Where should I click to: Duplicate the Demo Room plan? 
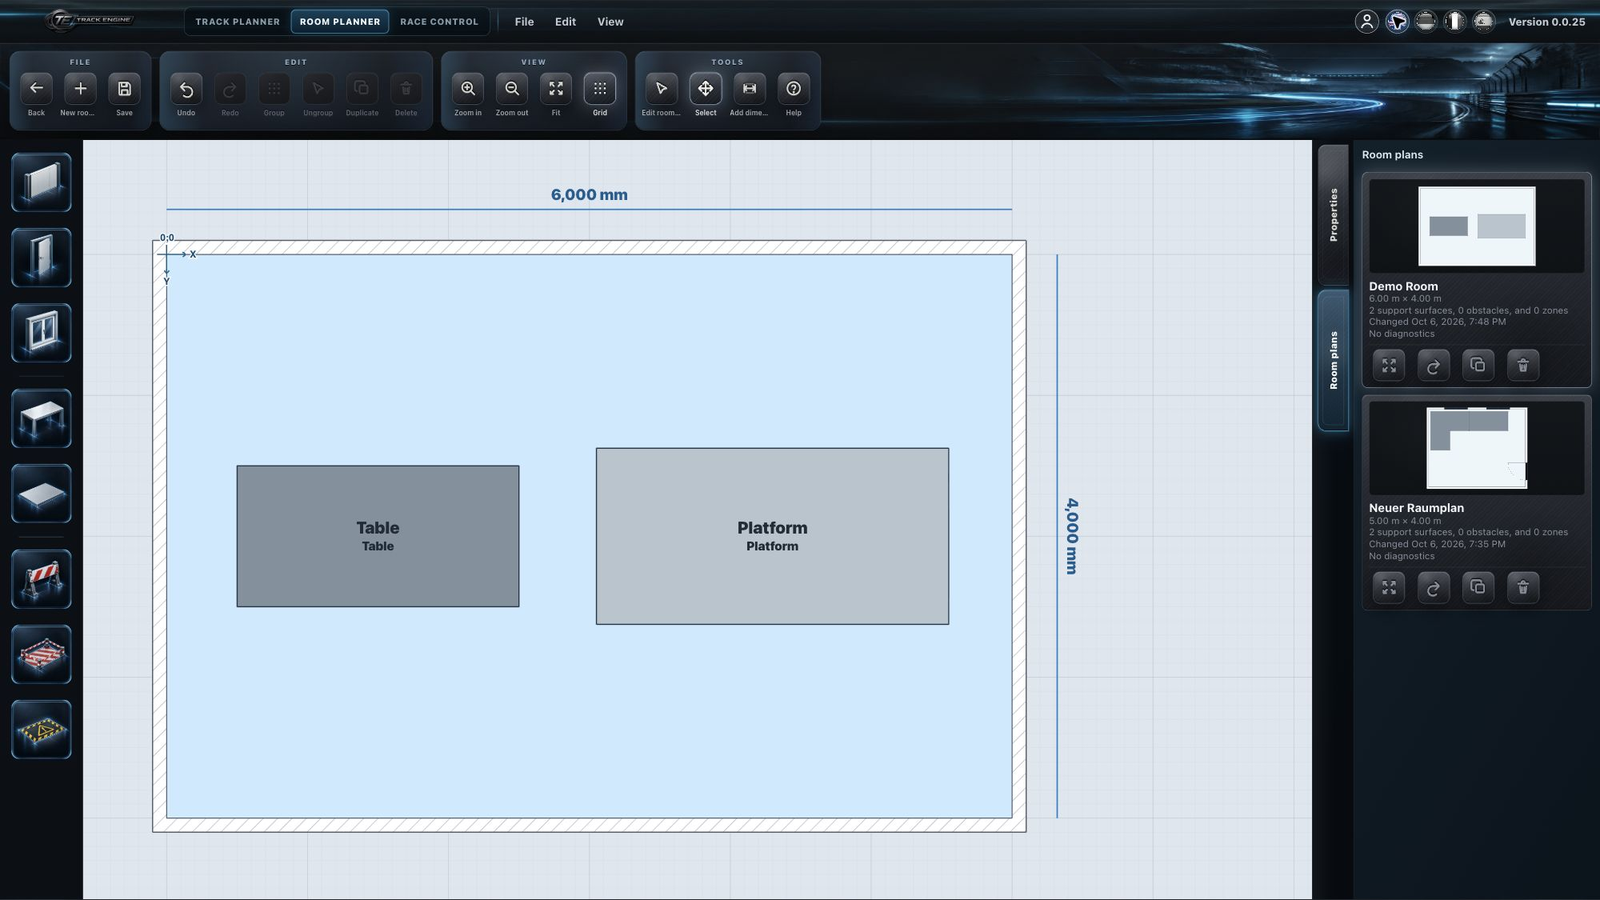click(x=1478, y=366)
